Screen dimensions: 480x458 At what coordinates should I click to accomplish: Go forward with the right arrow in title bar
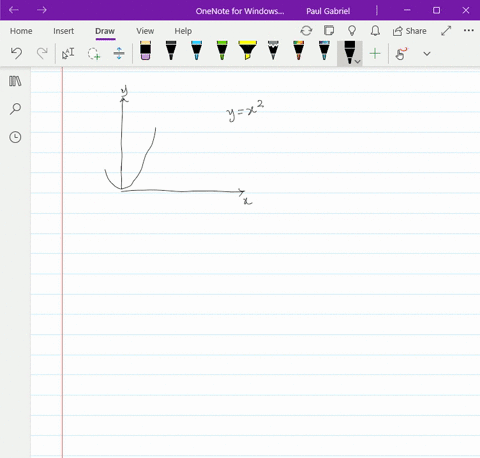click(42, 10)
